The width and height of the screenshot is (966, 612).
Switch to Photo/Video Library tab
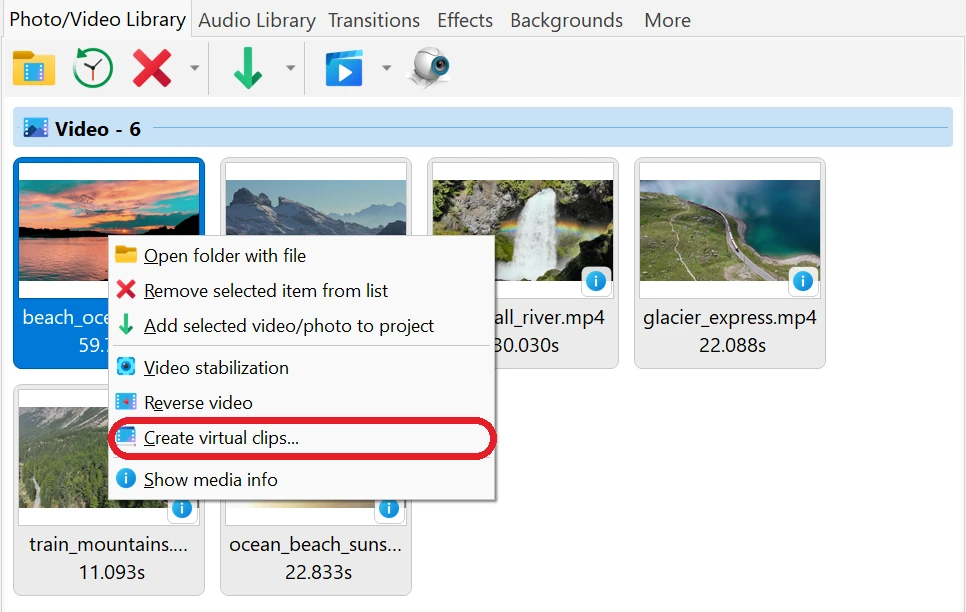(x=97, y=19)
